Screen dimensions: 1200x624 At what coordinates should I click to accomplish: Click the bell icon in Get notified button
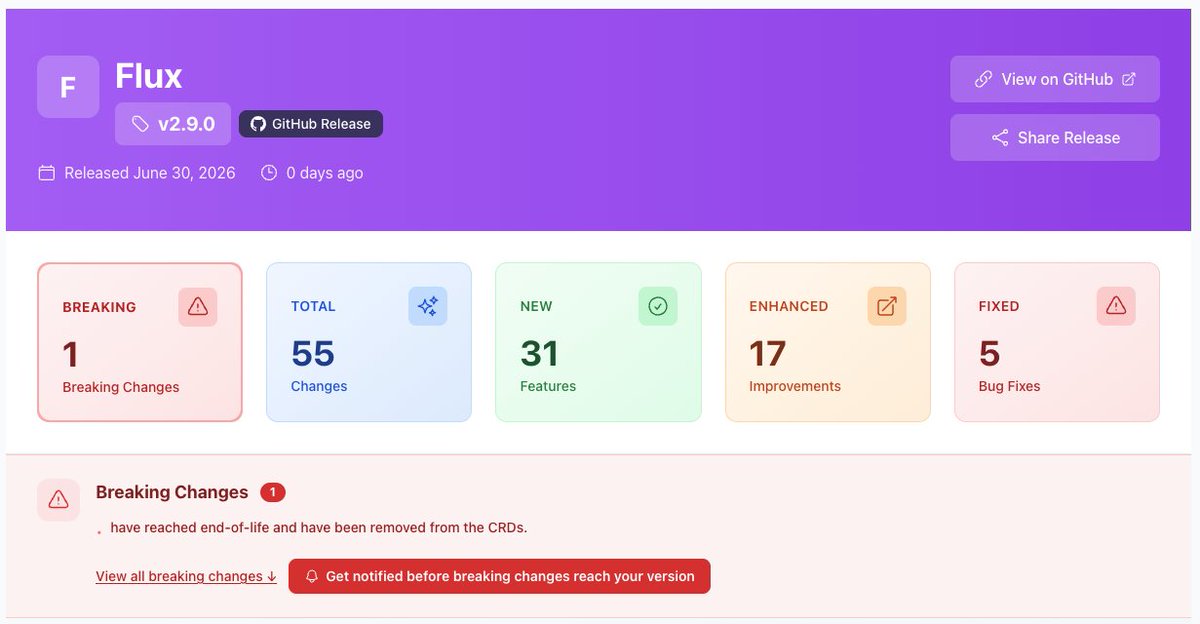(x=312, y=577)
